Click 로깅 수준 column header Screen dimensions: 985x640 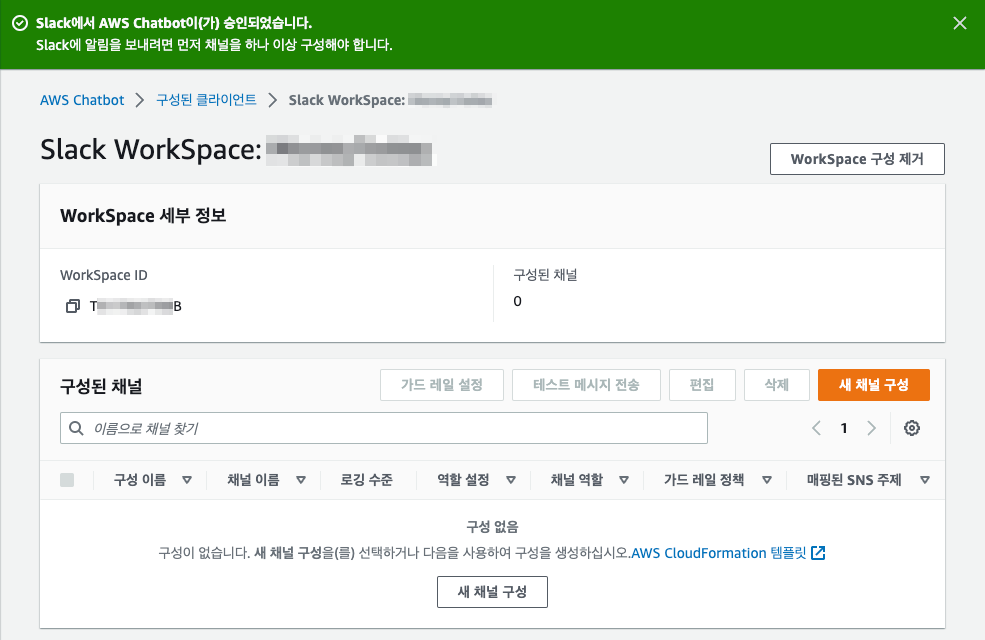point(366,480)
